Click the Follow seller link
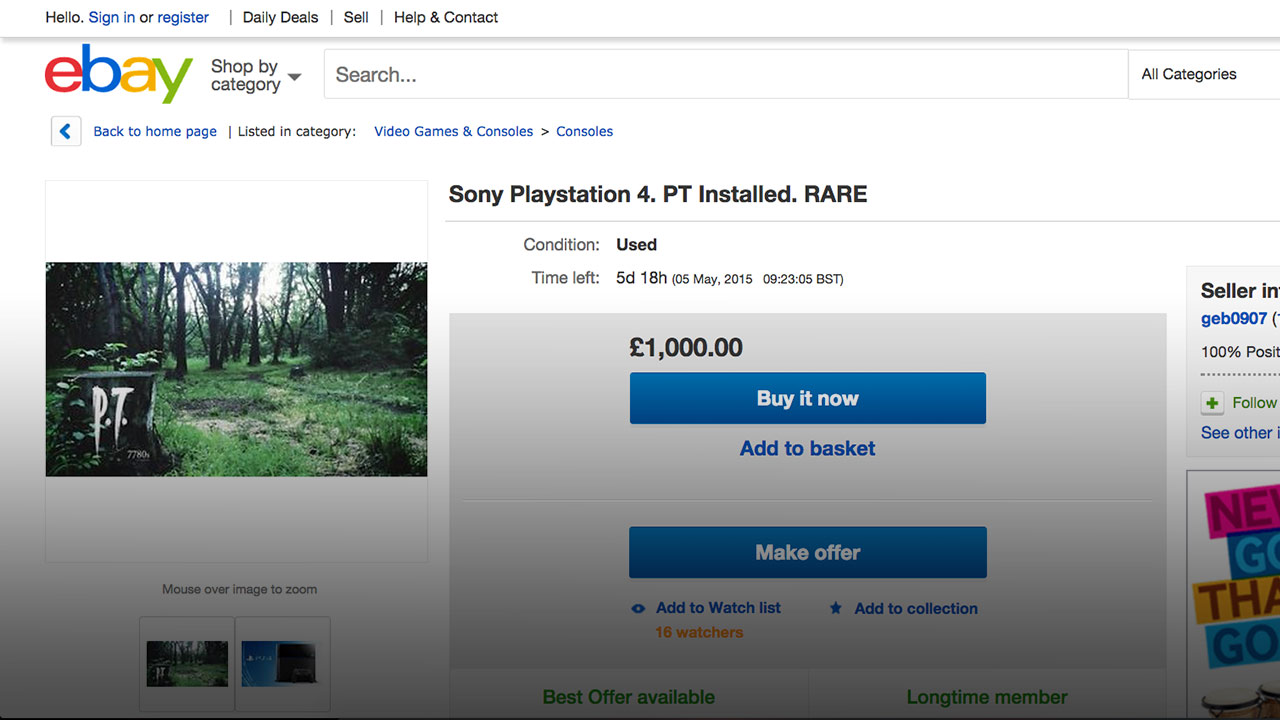 pyautogui.click(x=1256, y=403)
